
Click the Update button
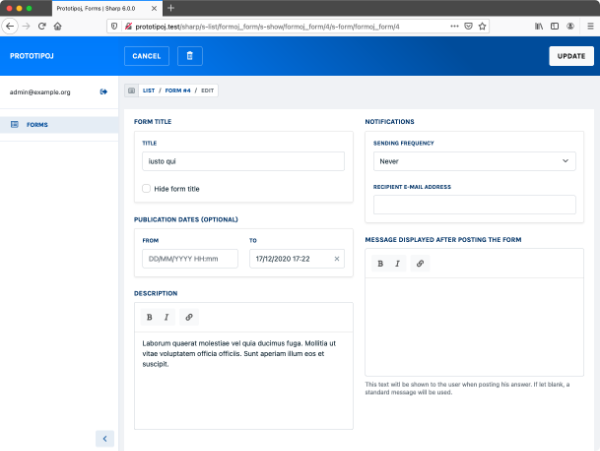coord(571,56)
